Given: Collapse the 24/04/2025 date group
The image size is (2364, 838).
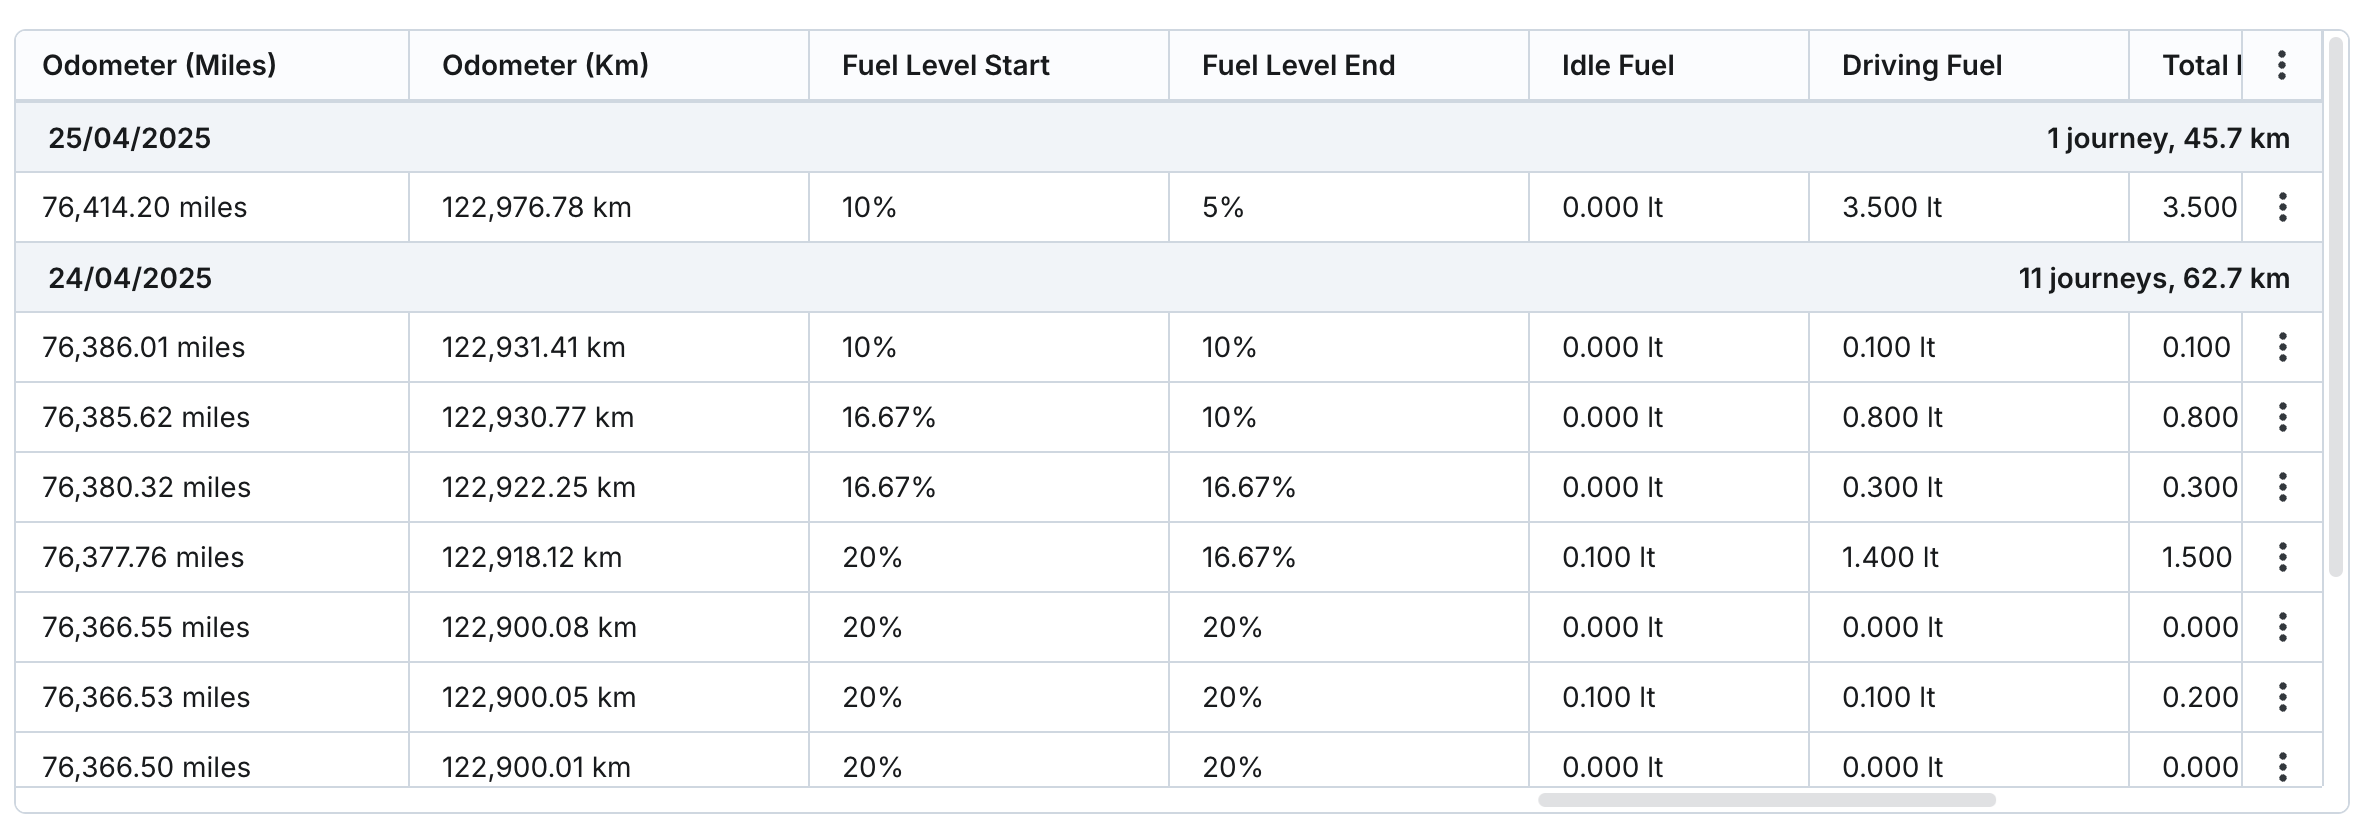Looking at the screenshot, I should tap(130, 278).
